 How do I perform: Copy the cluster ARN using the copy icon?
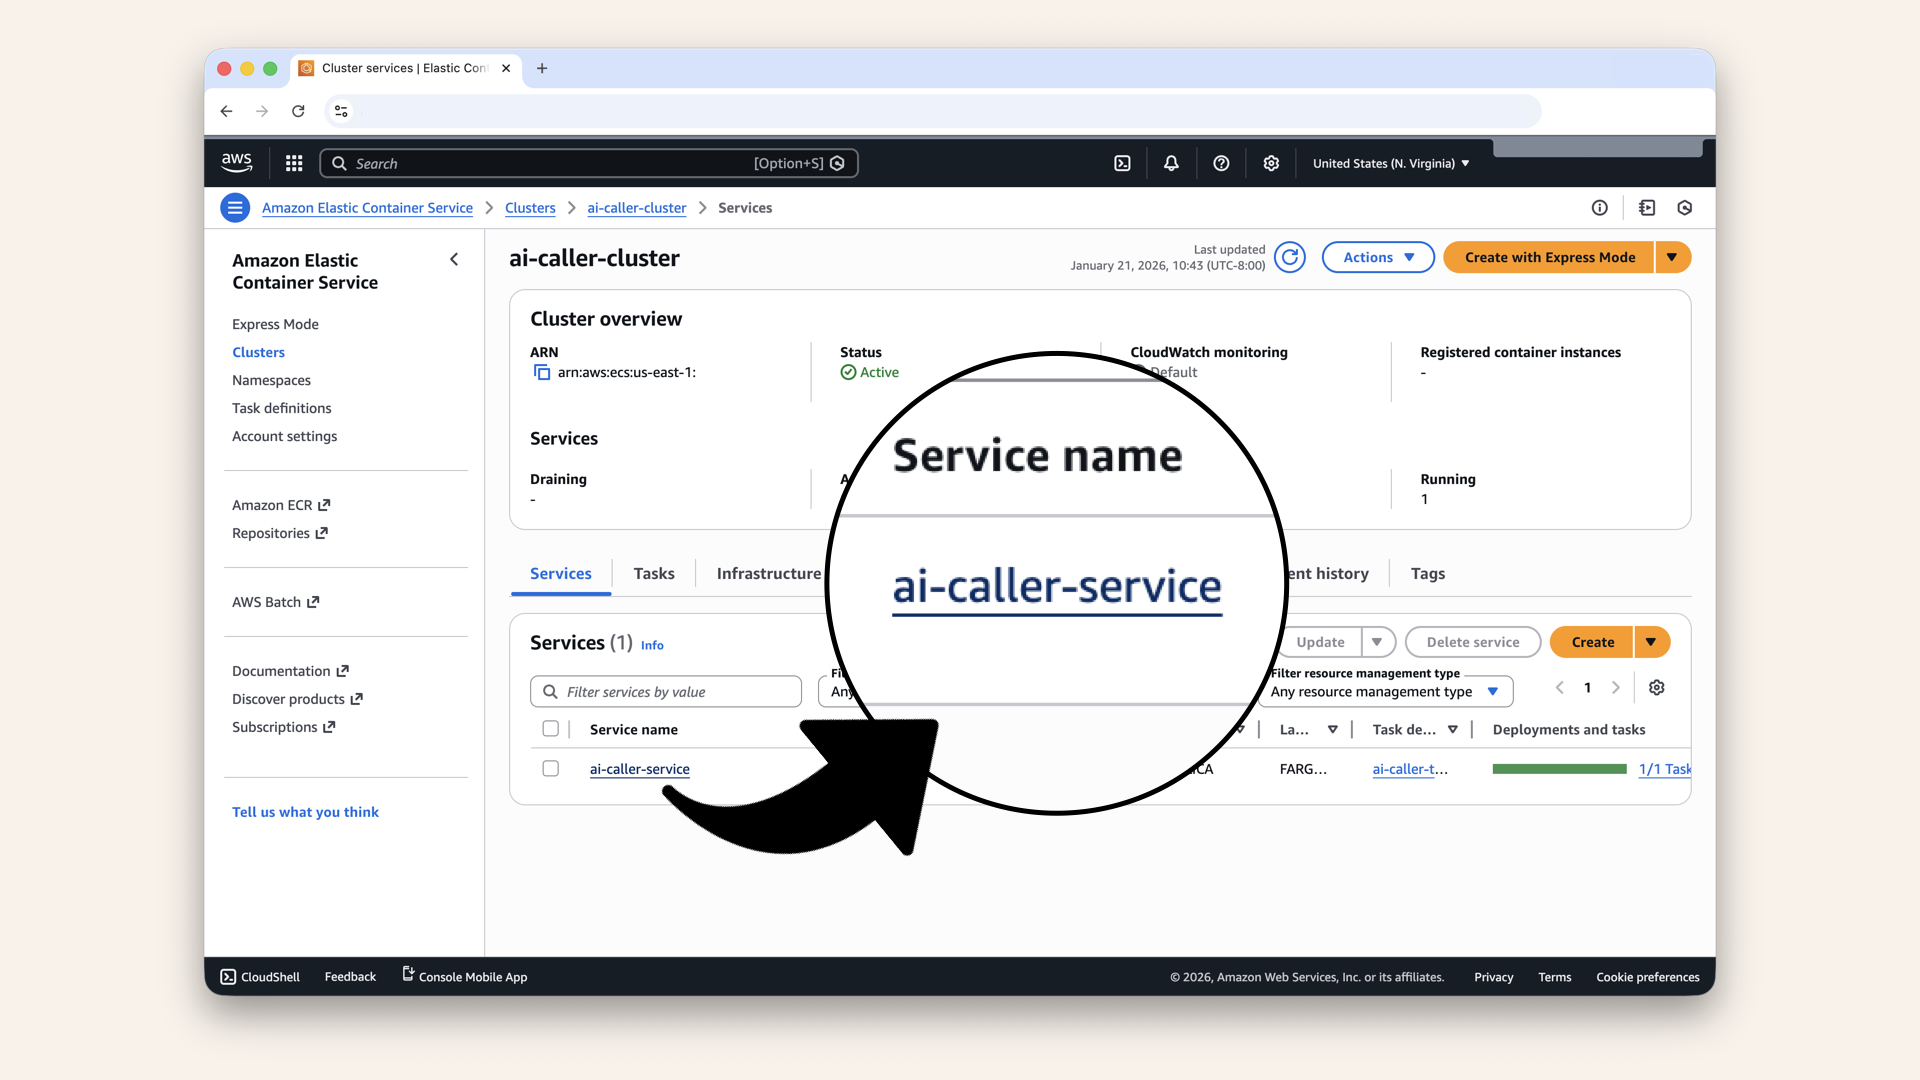point(541,371)
